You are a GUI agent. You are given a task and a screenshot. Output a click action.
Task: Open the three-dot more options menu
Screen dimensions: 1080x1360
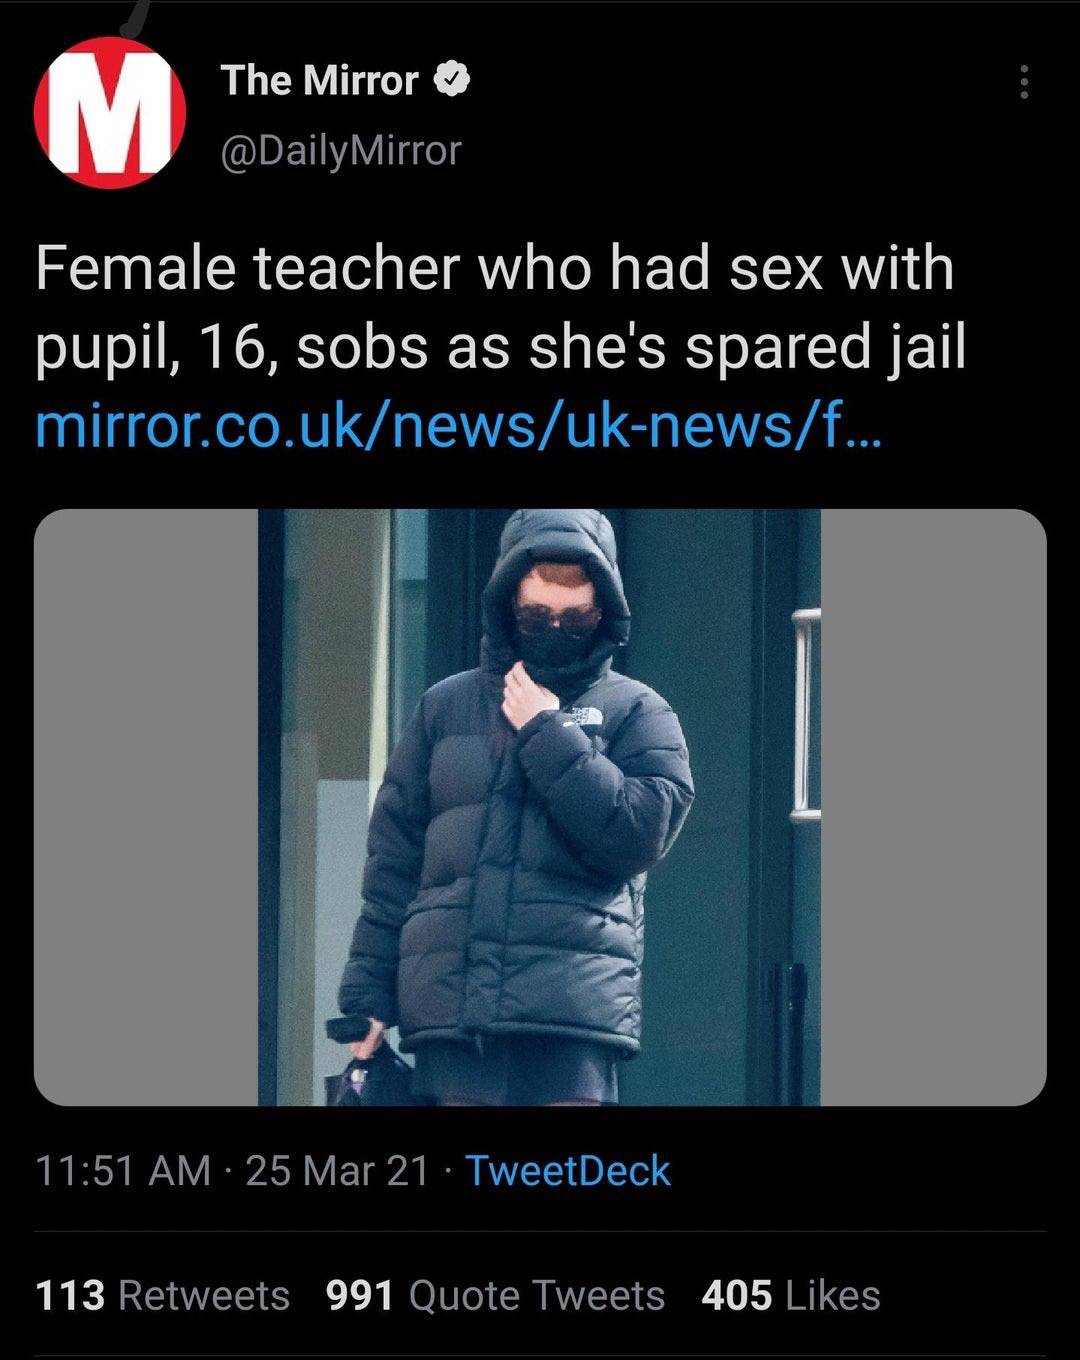(1023, 82)
